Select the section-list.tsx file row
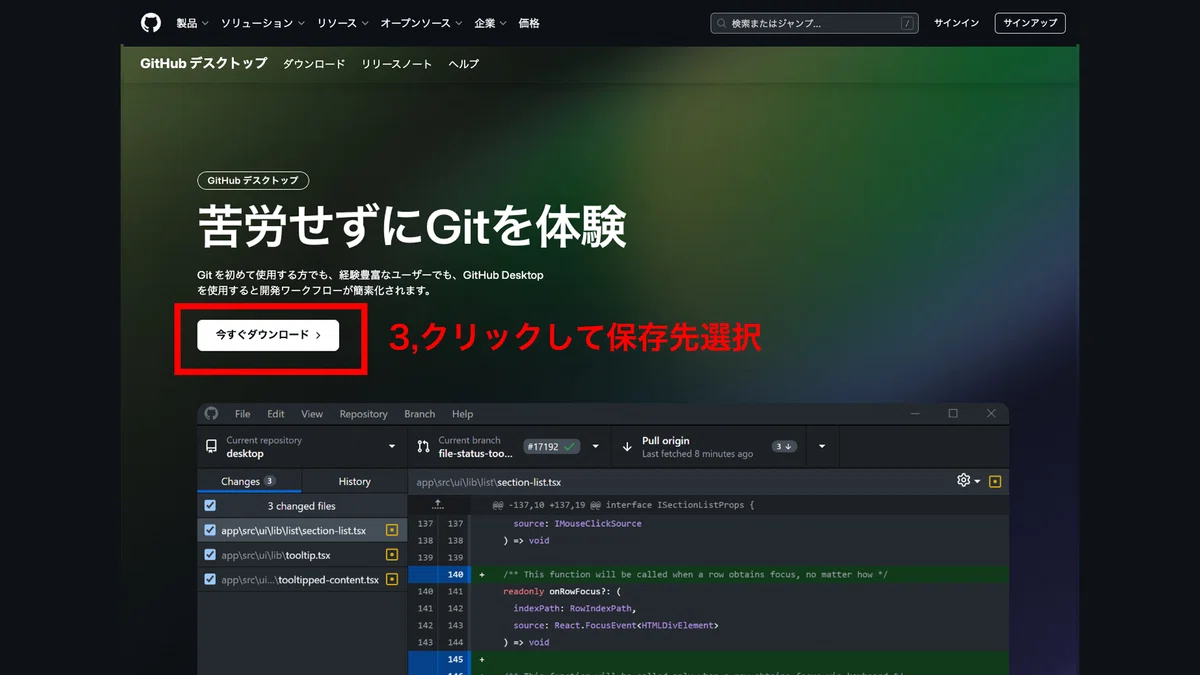The image size is (1200, 675). tap(302, 530)
